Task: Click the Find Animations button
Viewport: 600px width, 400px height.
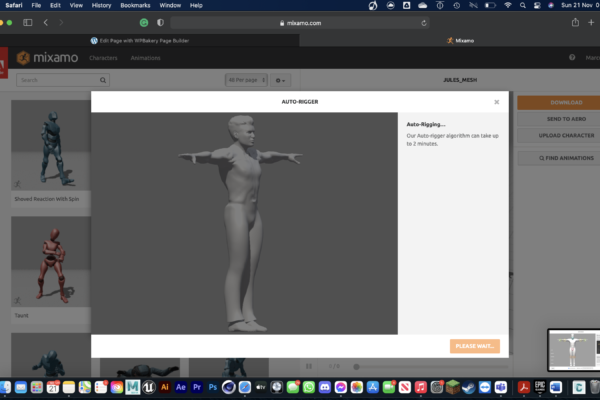Action: (x=559, y=158)
